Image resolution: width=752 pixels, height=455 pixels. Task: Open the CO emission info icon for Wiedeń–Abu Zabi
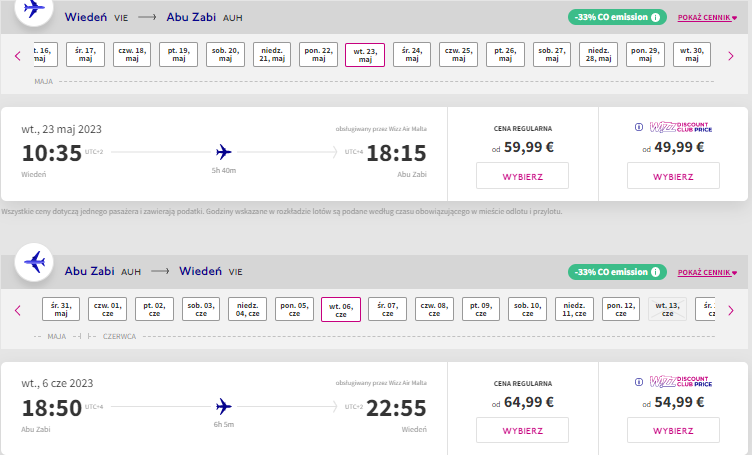pos(655,17)
